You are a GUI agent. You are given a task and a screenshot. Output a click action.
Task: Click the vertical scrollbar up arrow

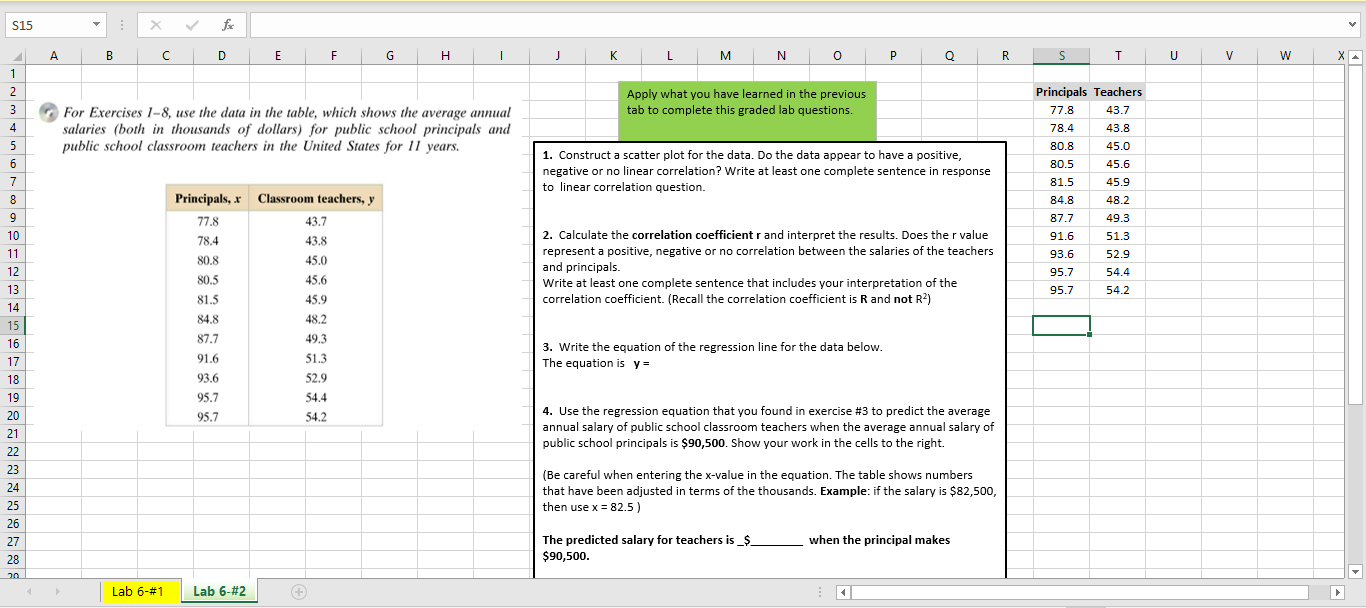coord(1356,57)
